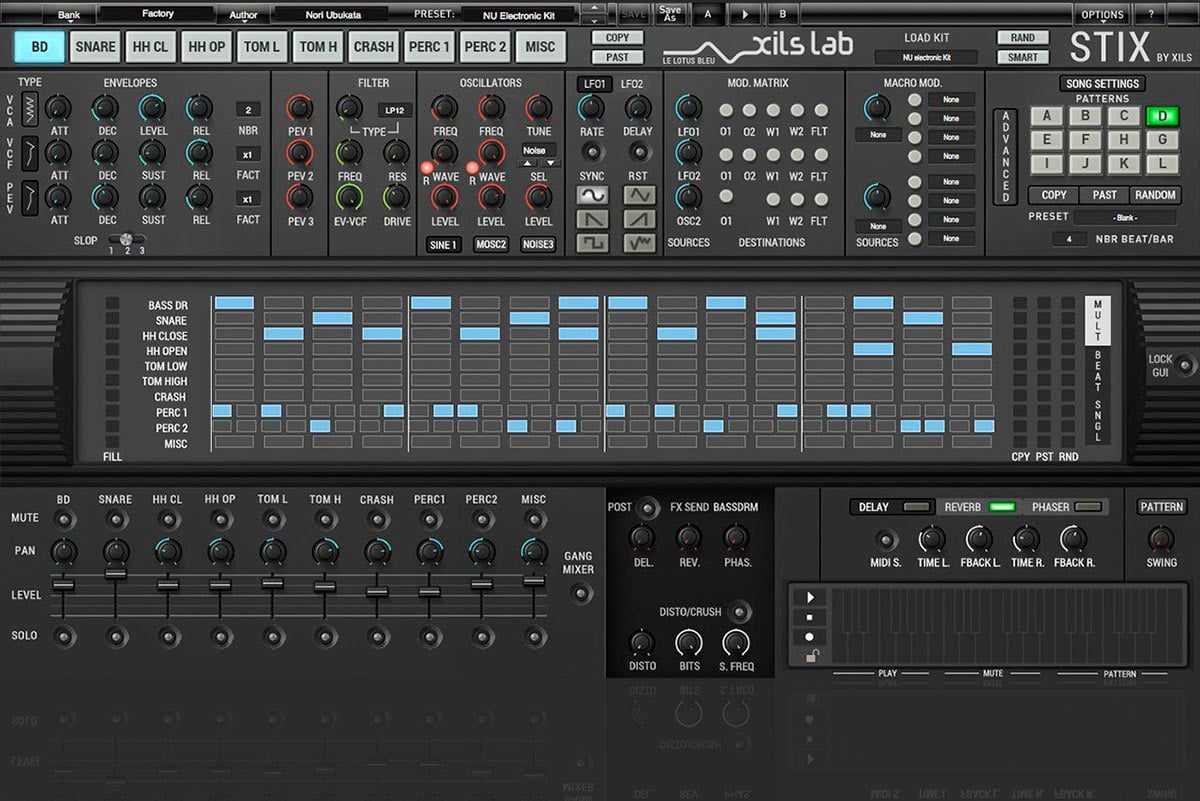Open the Noise oscillator selector
The image size is (1200, 801).
[539, 150]
